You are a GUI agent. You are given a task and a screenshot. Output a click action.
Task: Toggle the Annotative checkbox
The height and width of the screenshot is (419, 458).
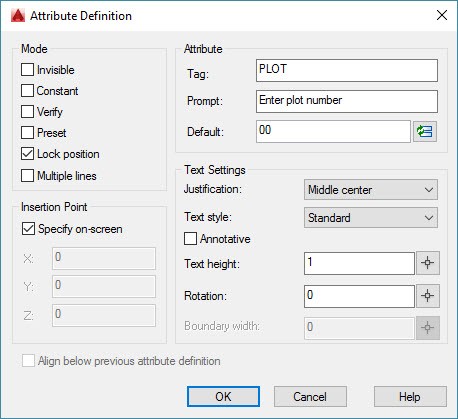190,239
